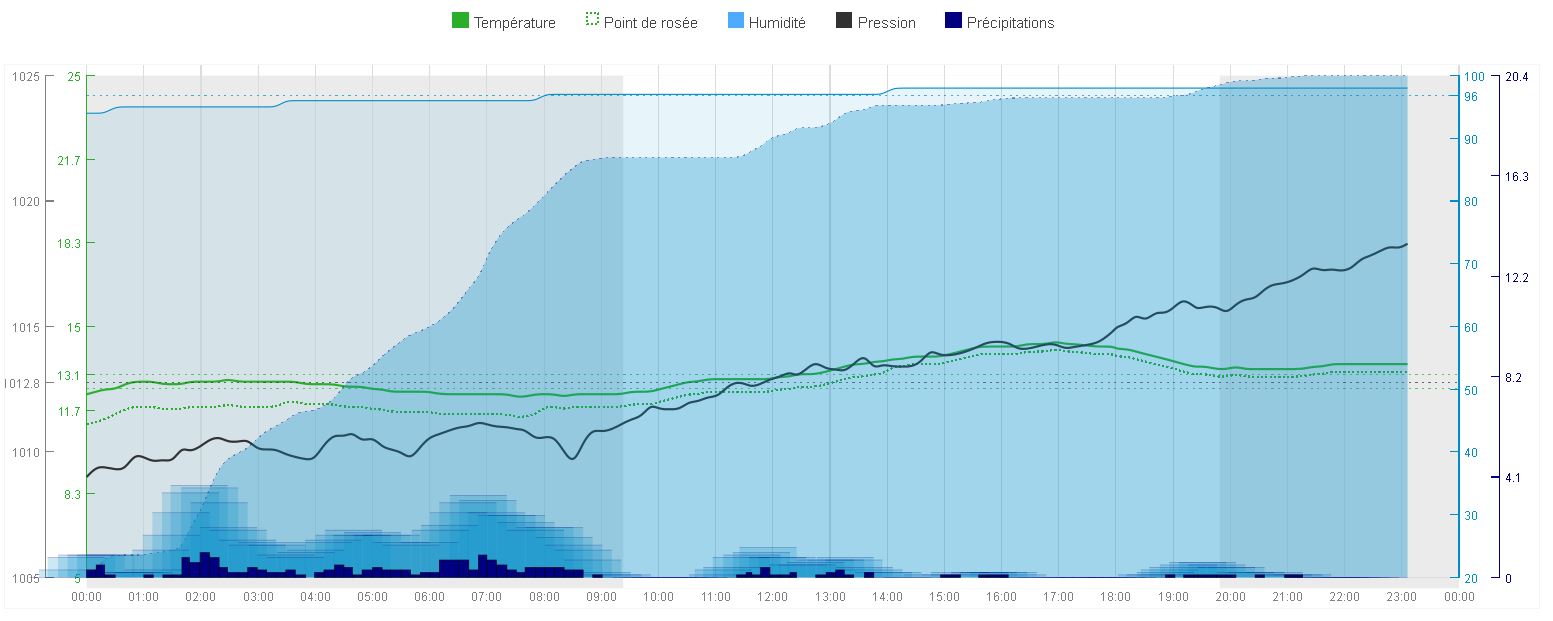
Task: Click the navy Précipitations legend swatch
Action: tap(953, 22)
